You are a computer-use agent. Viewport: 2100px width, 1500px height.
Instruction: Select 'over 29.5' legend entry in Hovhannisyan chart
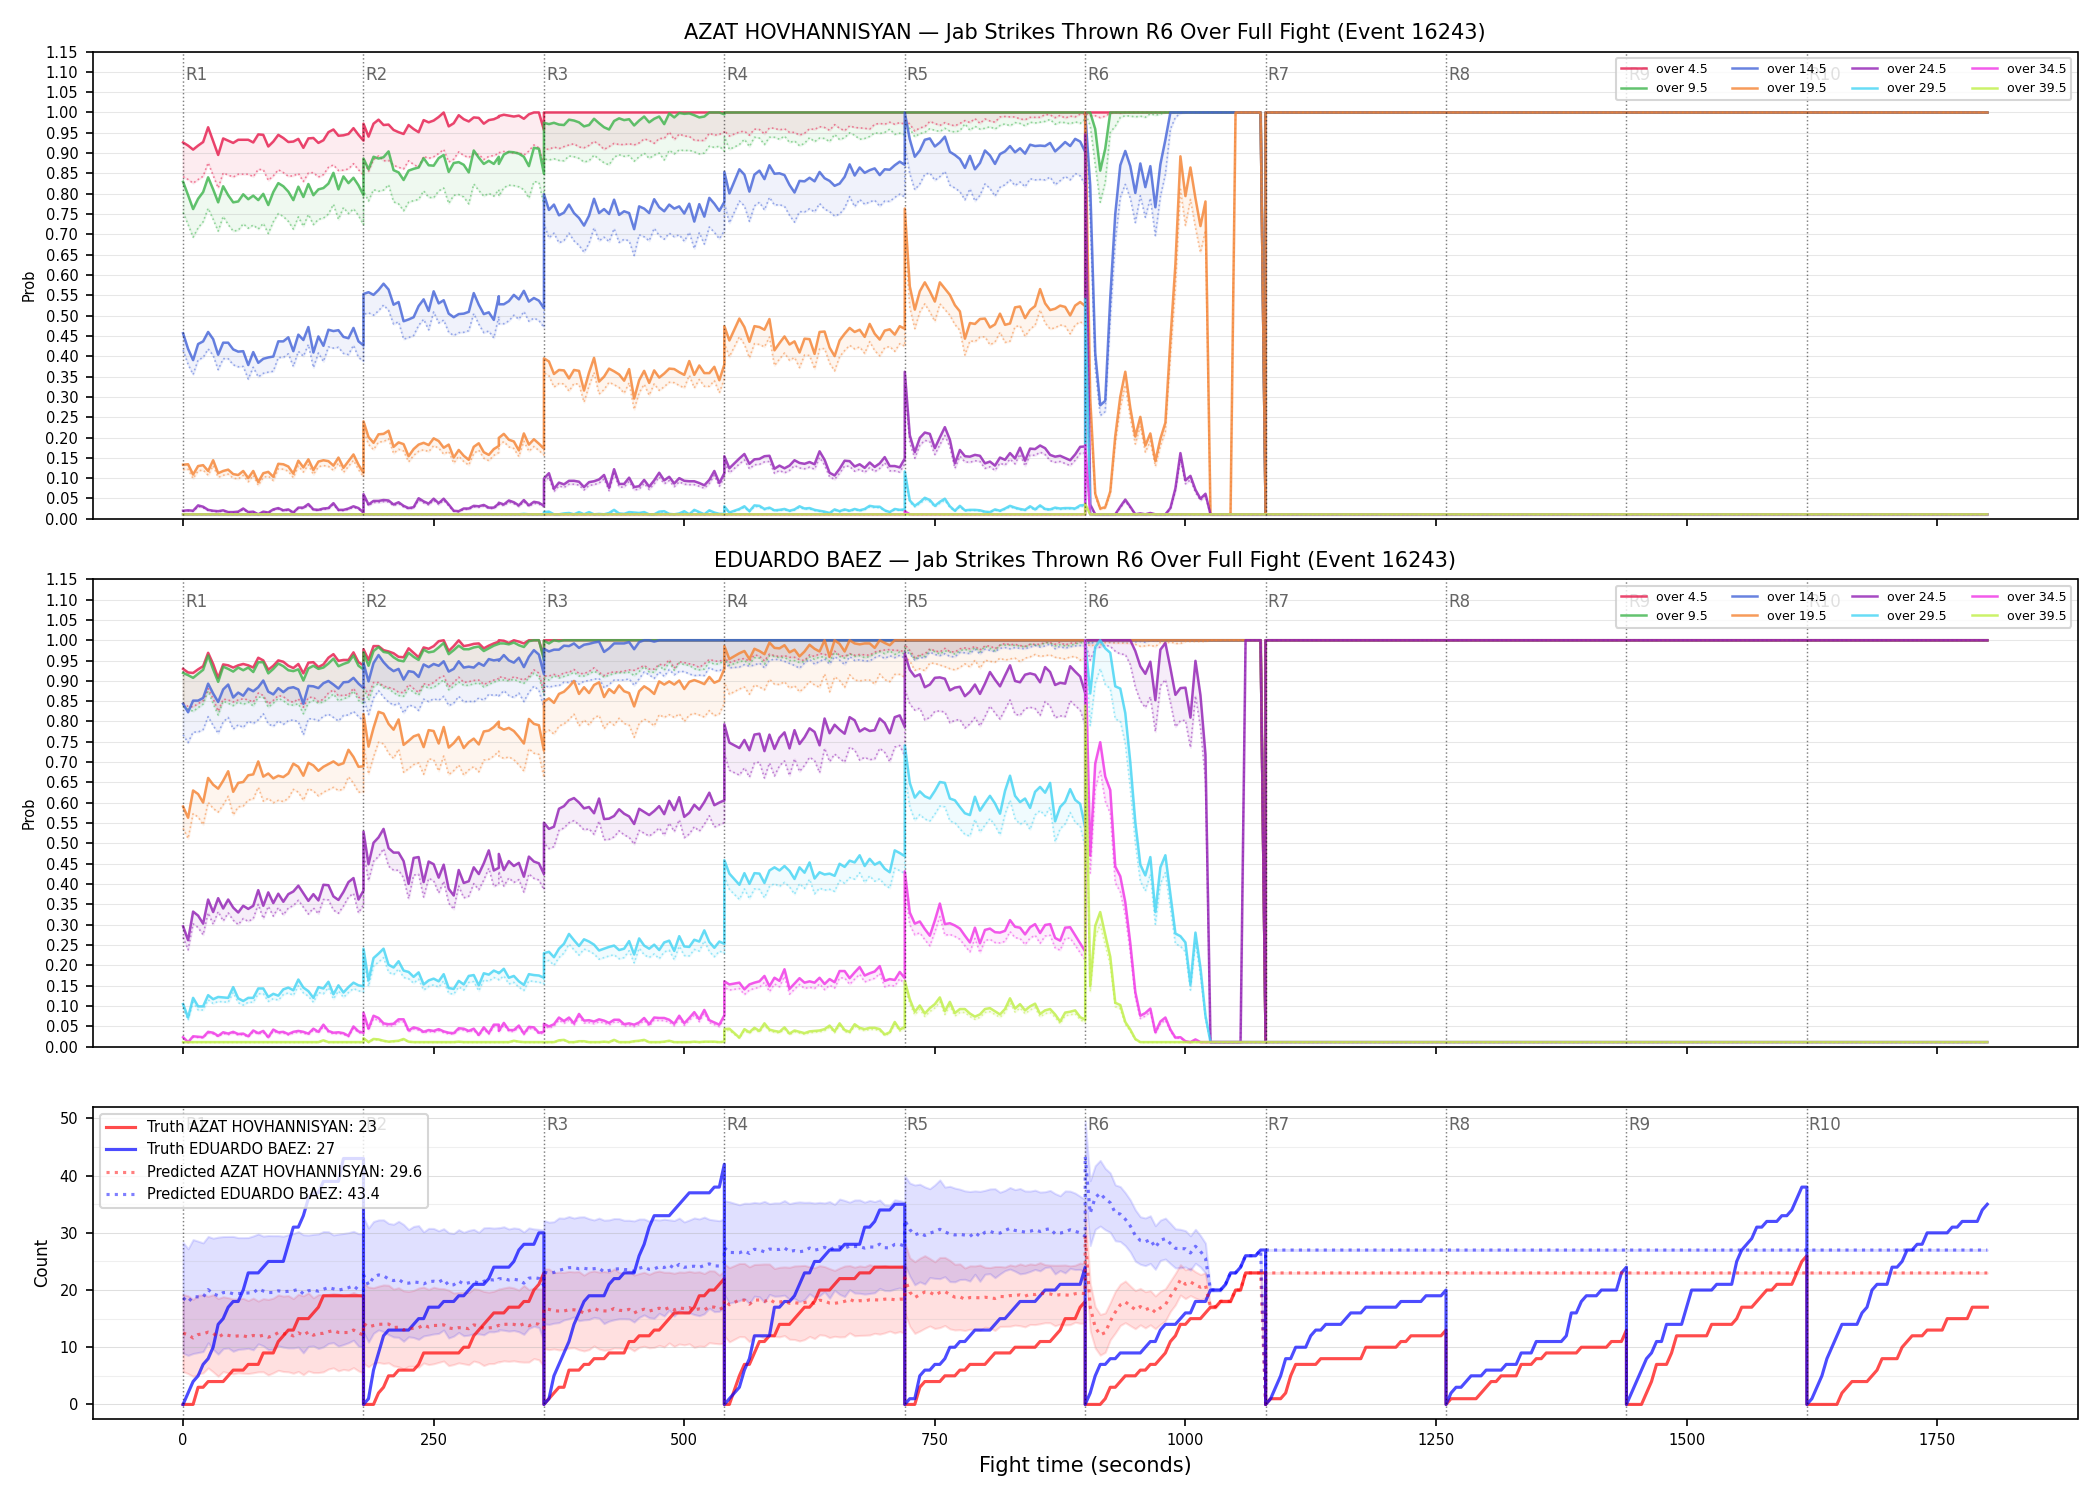tap(1898, 88)
